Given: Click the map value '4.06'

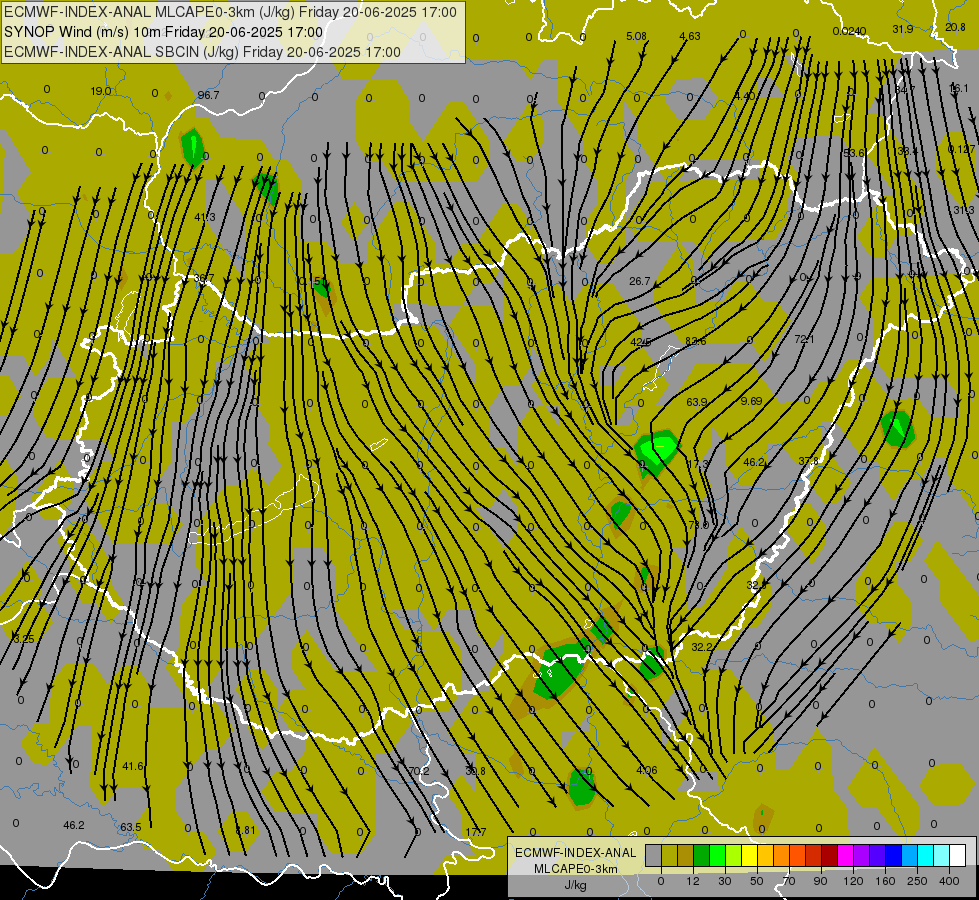Looking at the screenshot, I should (x=647, y=770).
